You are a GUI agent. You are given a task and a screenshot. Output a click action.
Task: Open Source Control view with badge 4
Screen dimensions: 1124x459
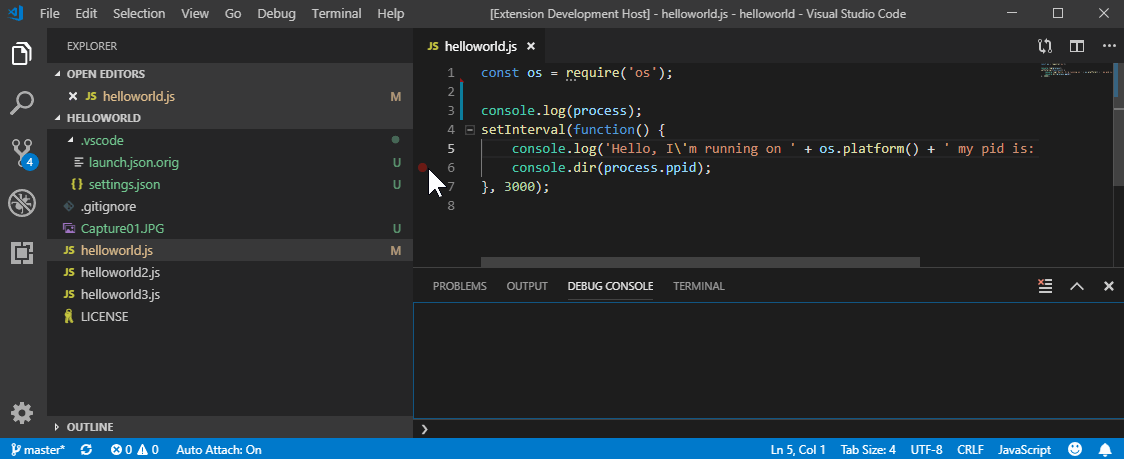click(x=22, y=153)
